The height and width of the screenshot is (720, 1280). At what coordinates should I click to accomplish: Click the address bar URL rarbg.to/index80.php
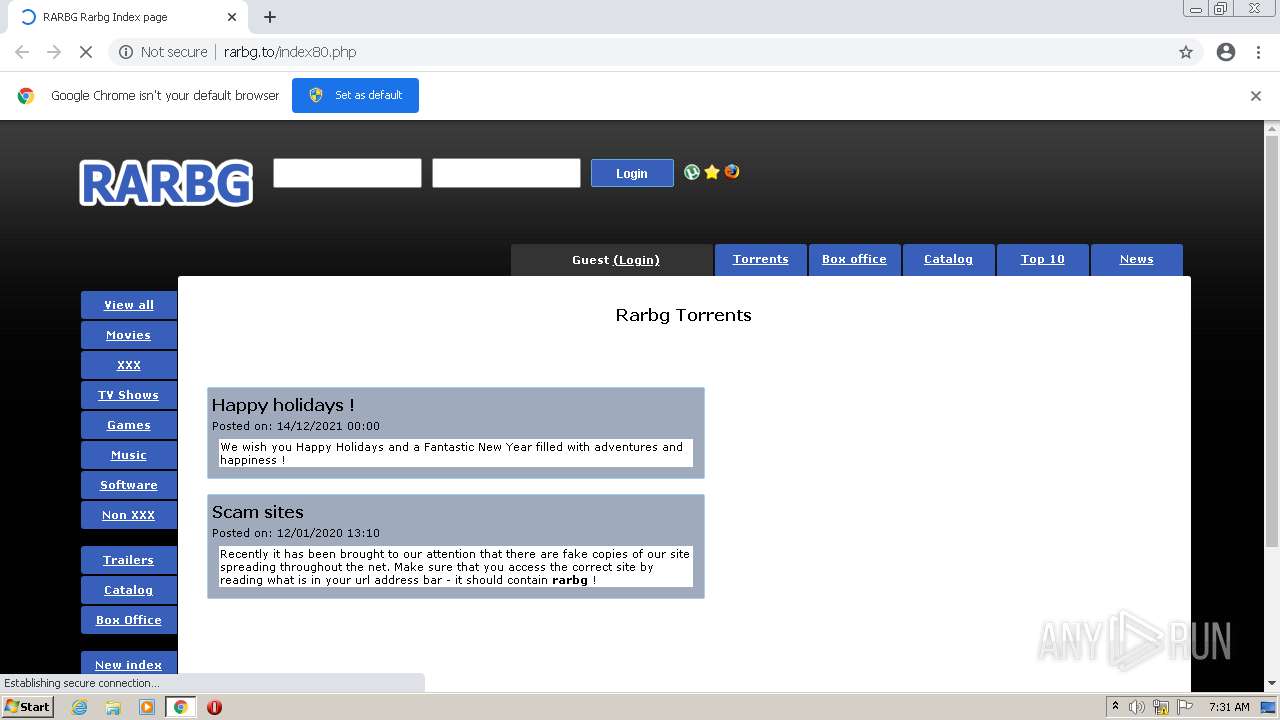(290, 52)
